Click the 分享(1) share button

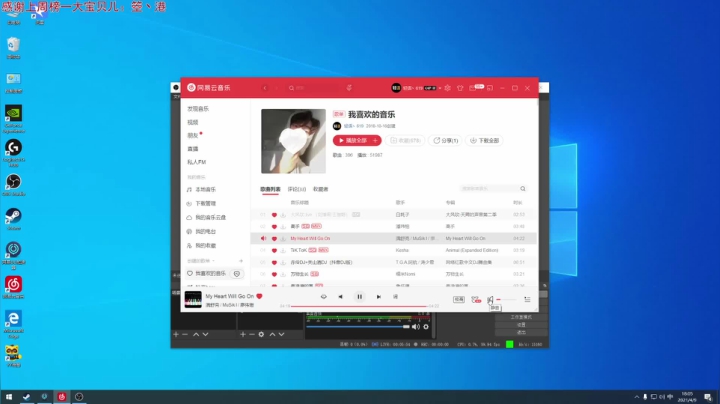445,140
